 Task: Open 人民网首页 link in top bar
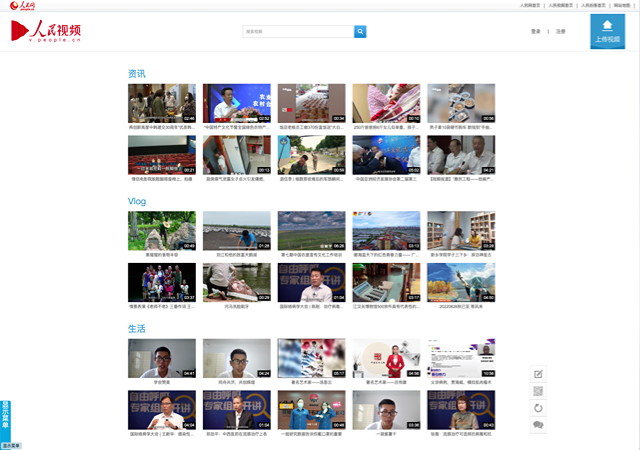click(x=530, y=5)
